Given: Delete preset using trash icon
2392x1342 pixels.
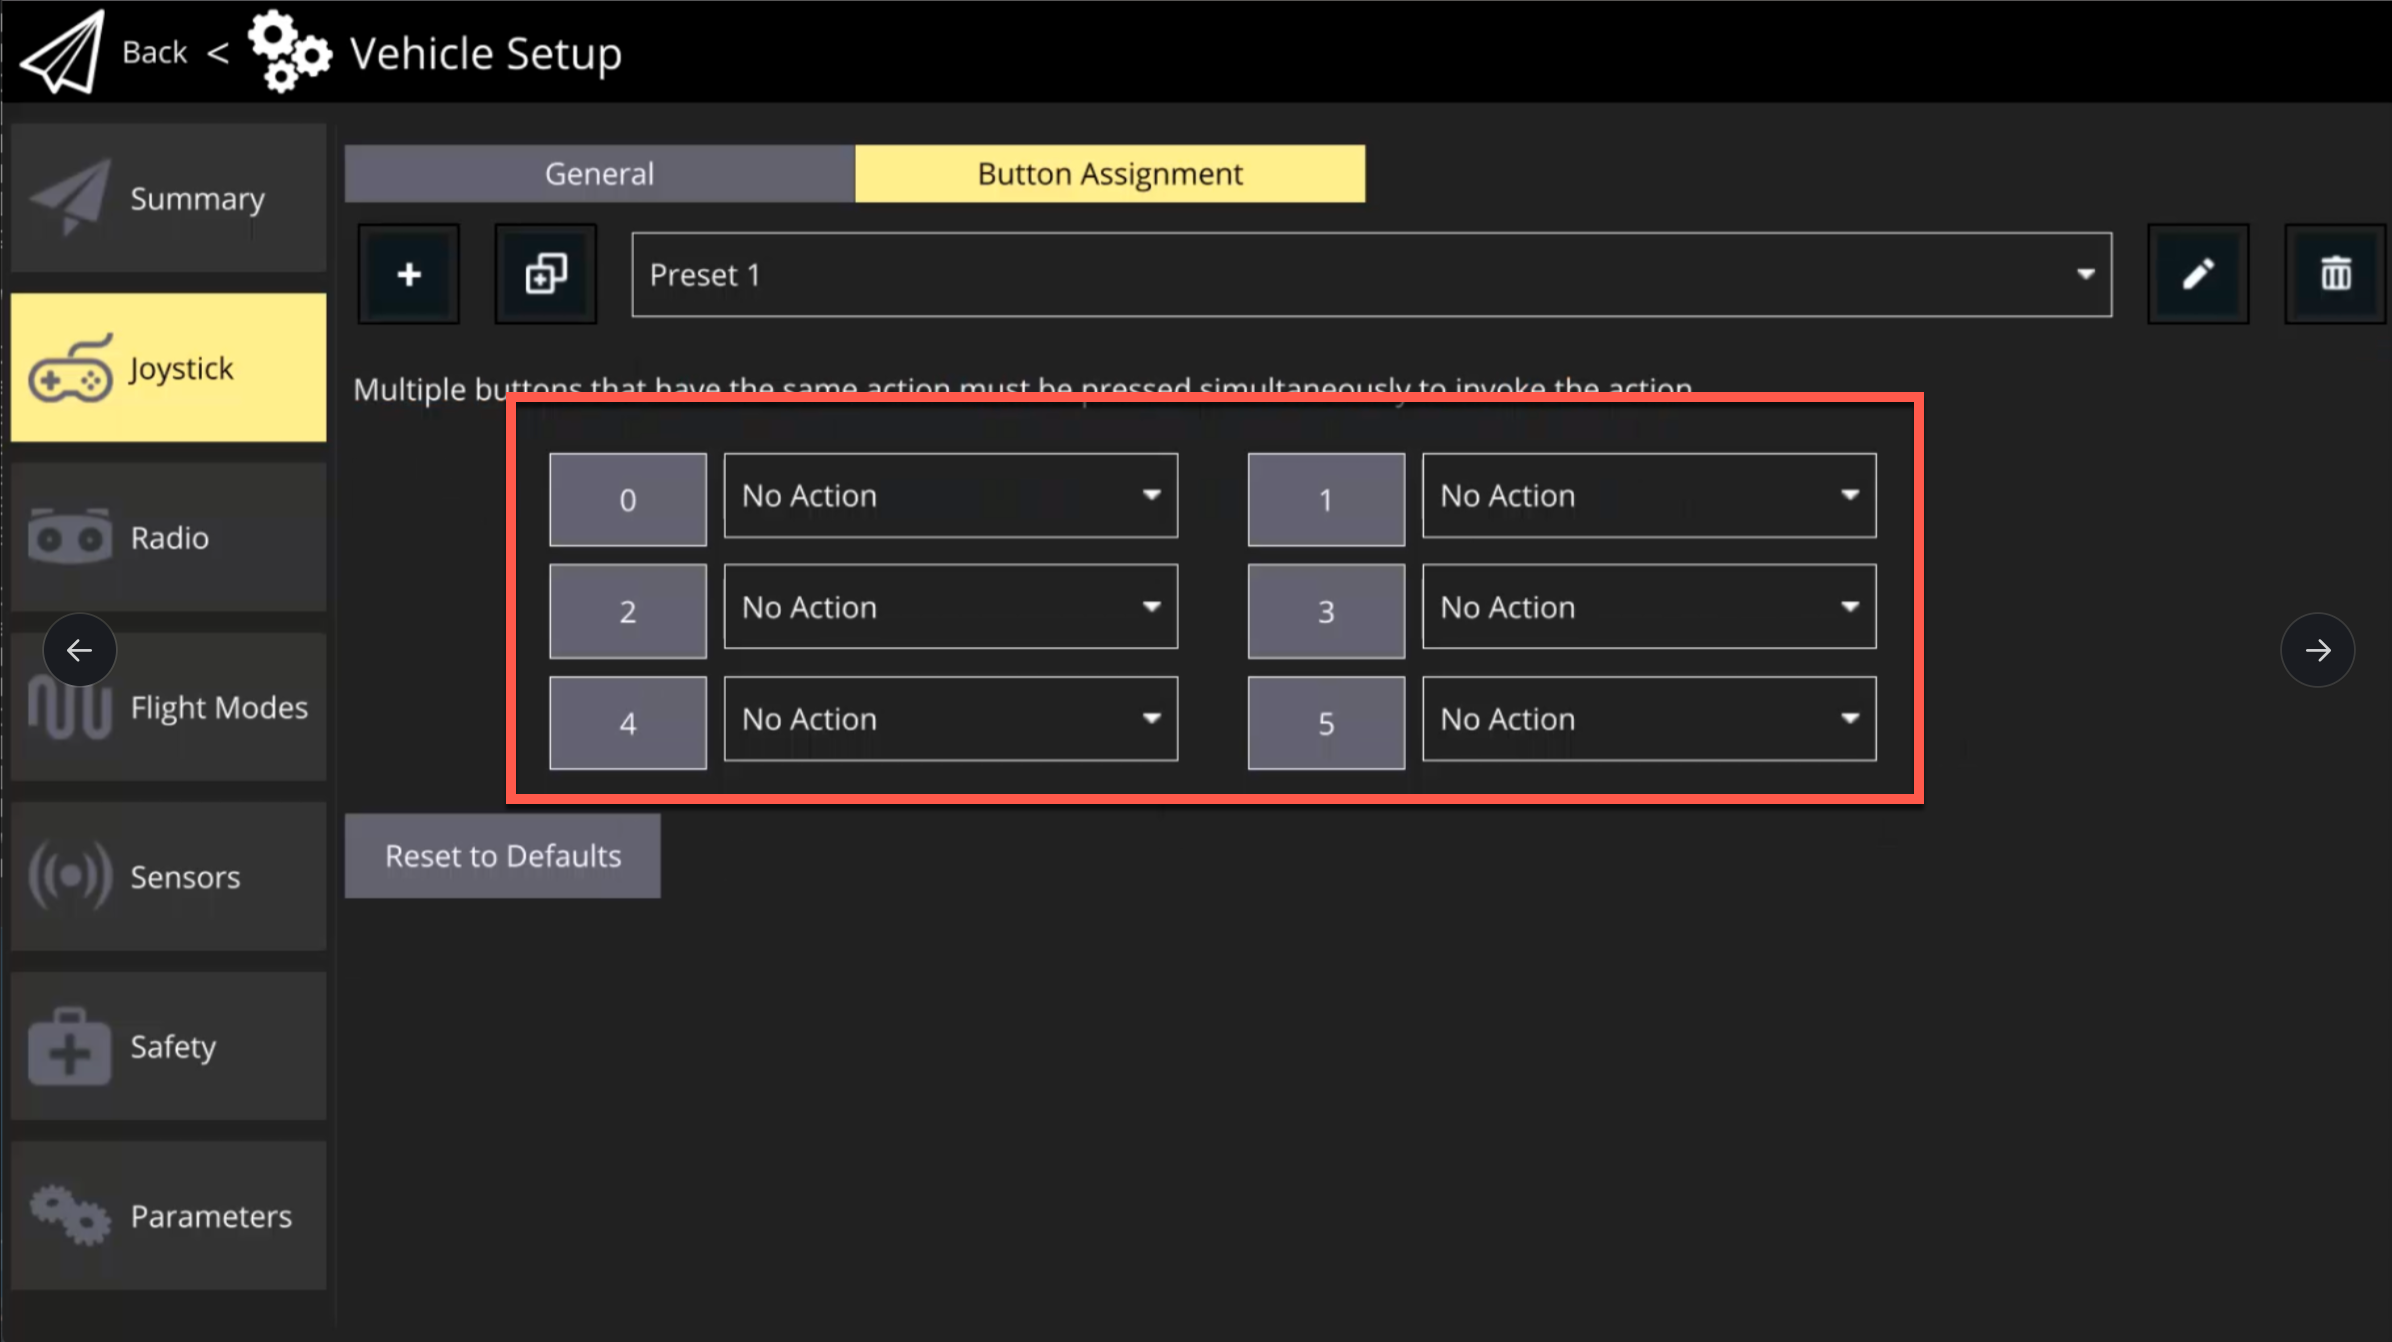Looking at the screenshot, I should coord(2335,274).
